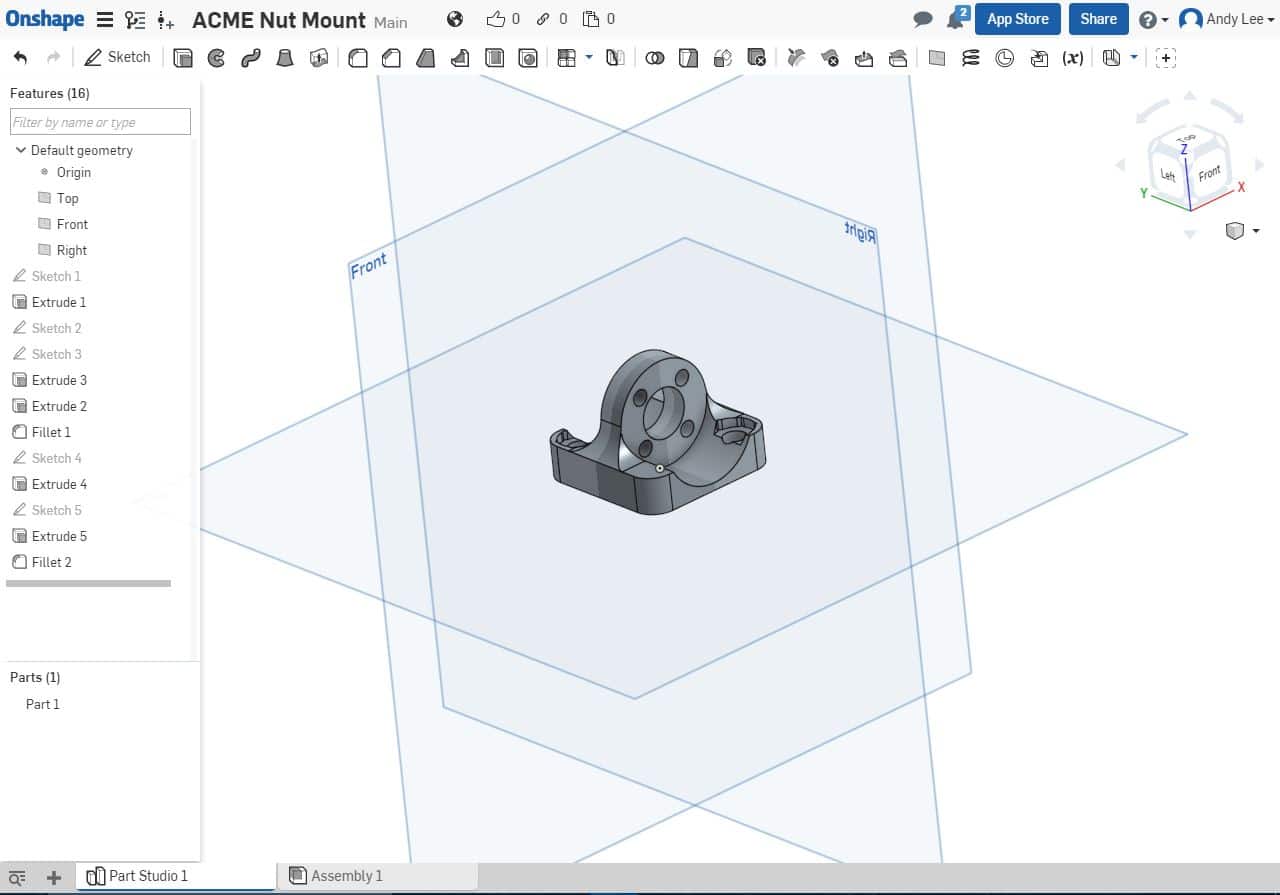Select the Shell tool
The height and width of the screenshot is (895, 1280).
pyautogui.click(x=494, y=58)
